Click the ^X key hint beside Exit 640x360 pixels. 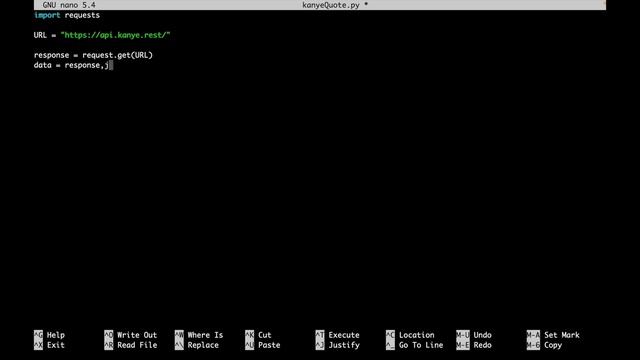[x=38, y=345]
